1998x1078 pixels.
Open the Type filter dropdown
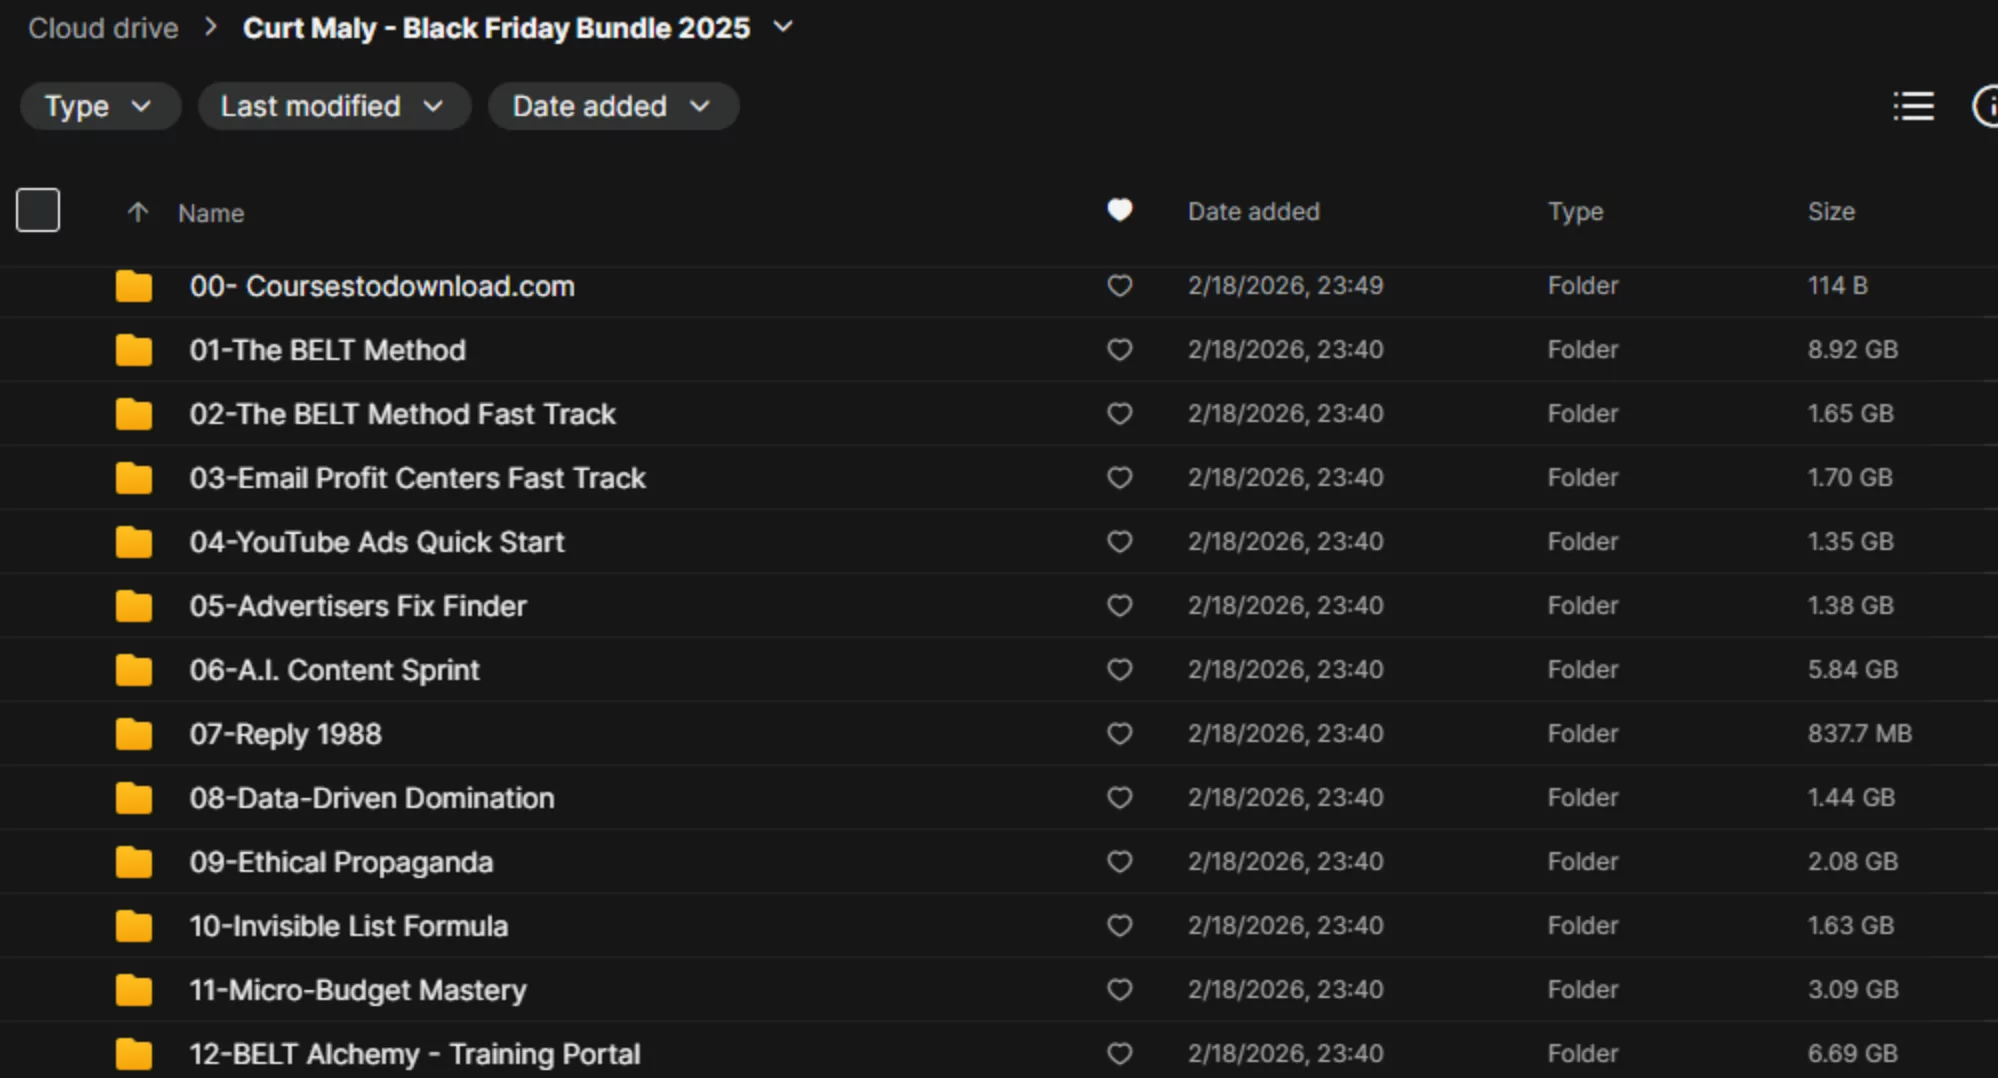point(99,106)
